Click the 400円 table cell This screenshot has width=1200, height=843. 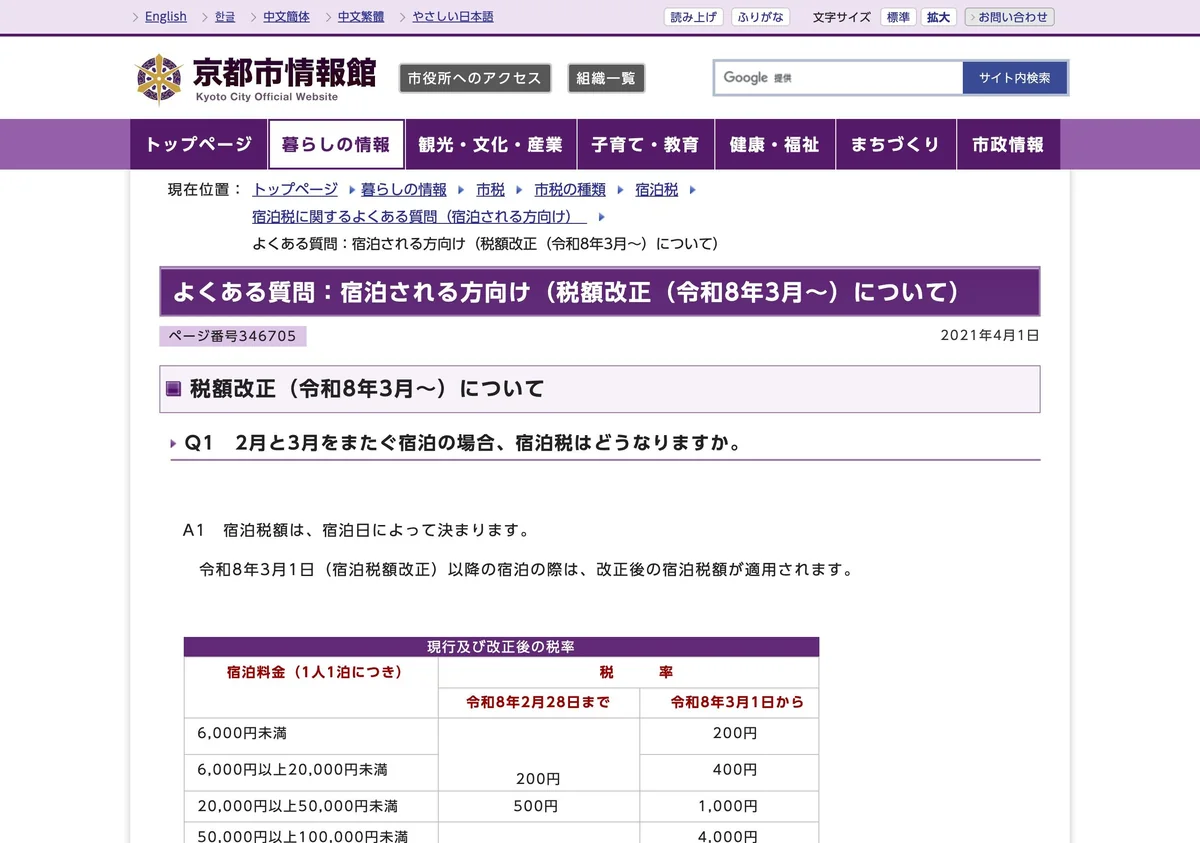(x=728, y=770)
